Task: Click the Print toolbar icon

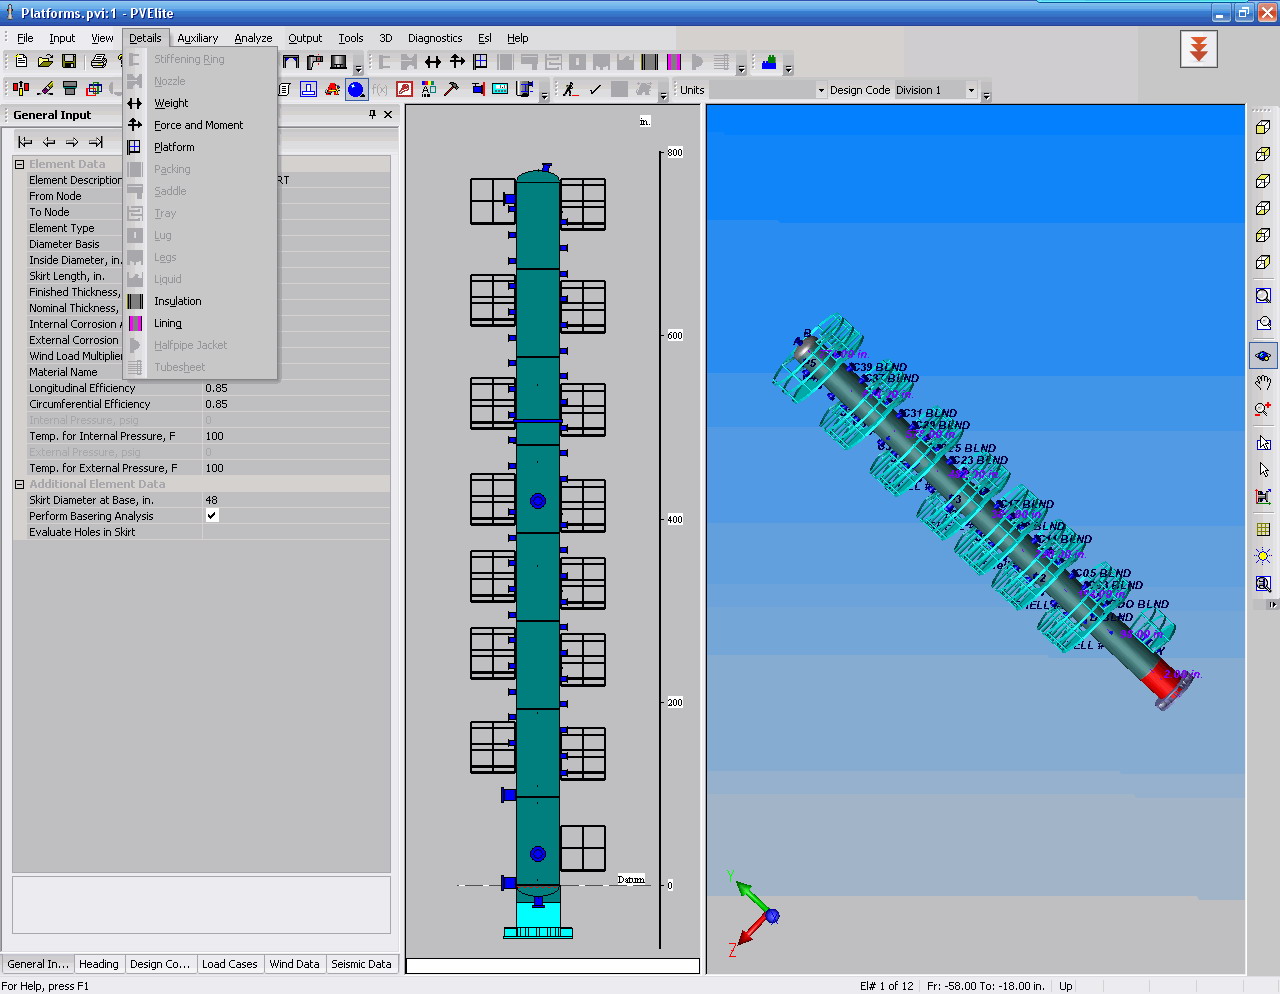Action: pyautogui.click(x=98, y=62)
